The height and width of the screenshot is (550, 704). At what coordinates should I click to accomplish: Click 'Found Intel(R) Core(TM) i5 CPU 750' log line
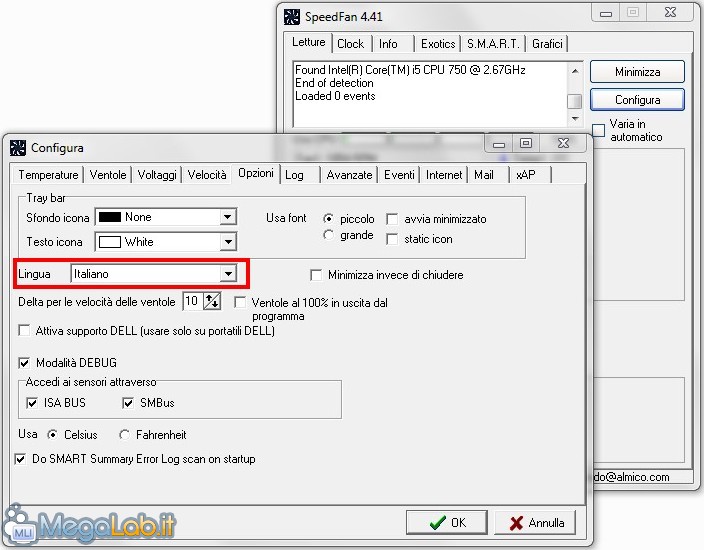pyautogui.click(x=410, y=70)
